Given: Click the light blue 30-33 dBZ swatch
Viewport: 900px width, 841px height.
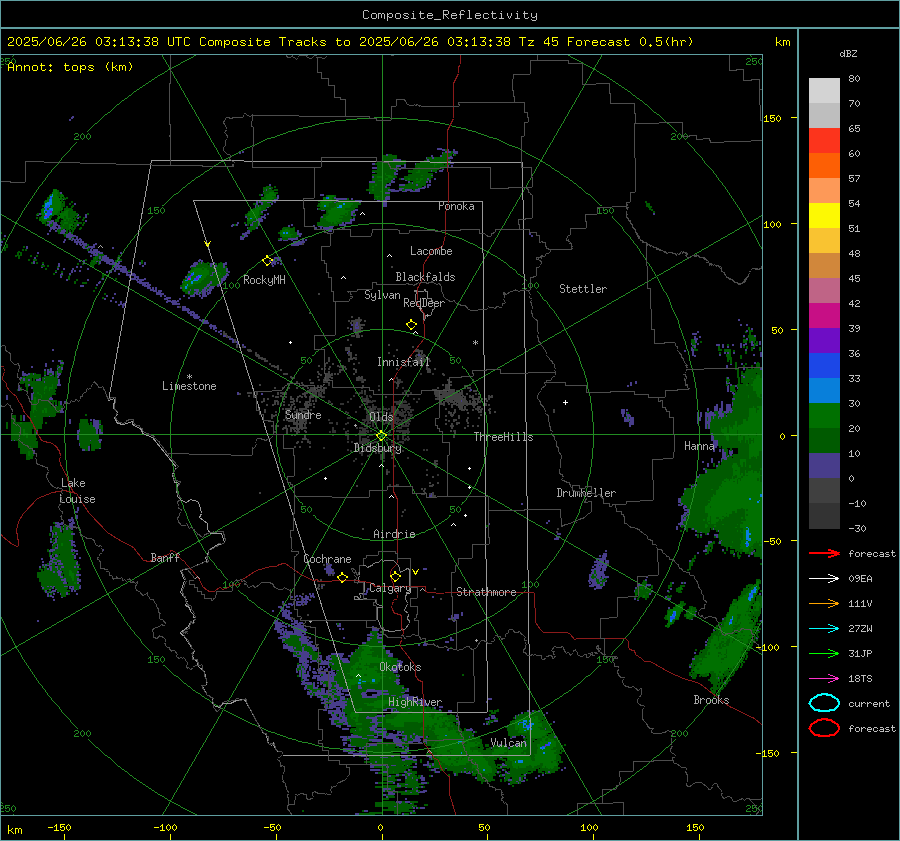Looking at the screenshot, I should 824,391.
